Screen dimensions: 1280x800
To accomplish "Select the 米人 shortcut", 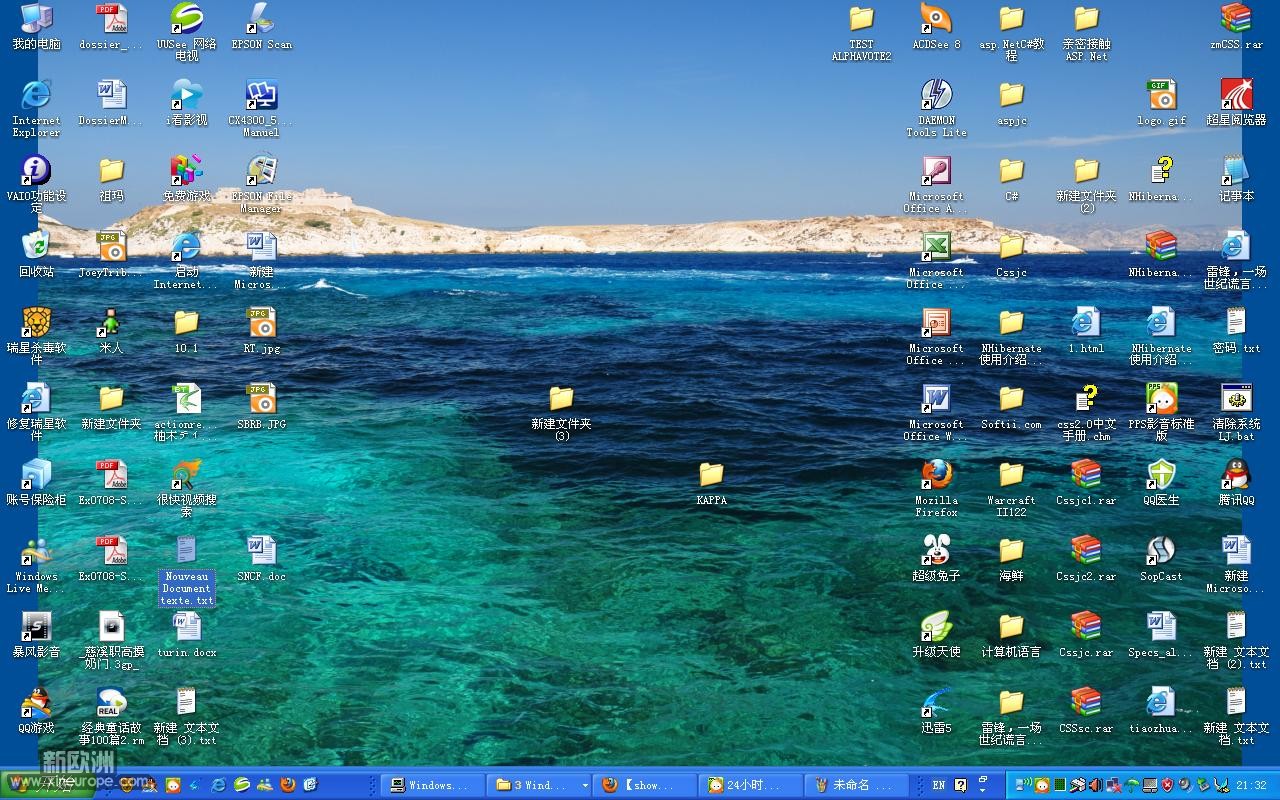I will pyautogui.click(x=111, y=329).
